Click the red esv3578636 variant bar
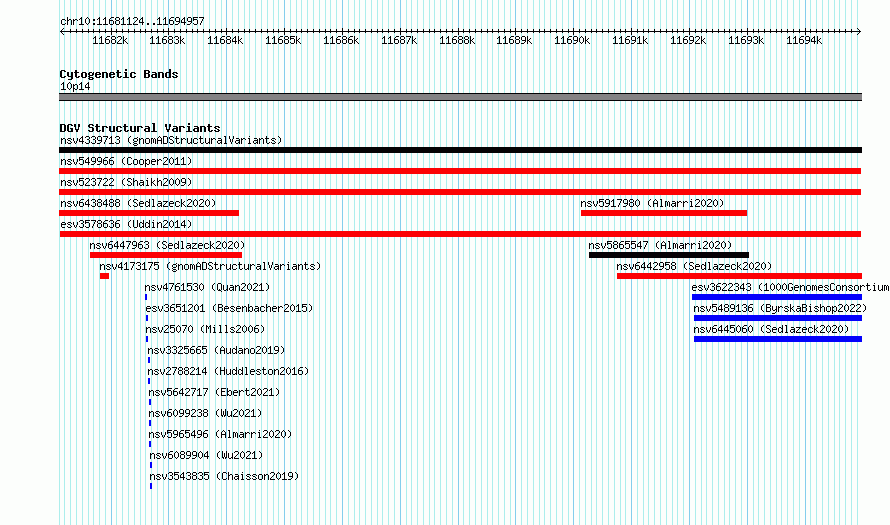This screenshot has width=890, height=525. (x=460, y=234)
